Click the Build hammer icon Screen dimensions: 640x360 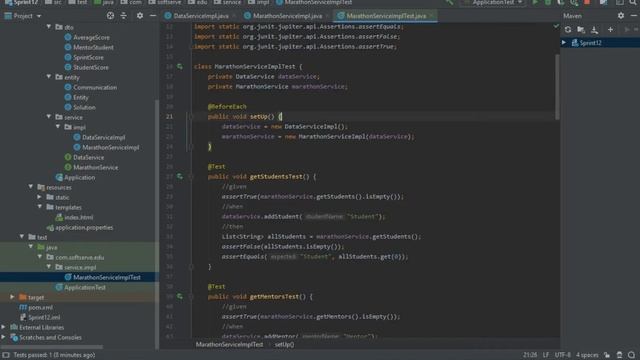click(449, 2)
